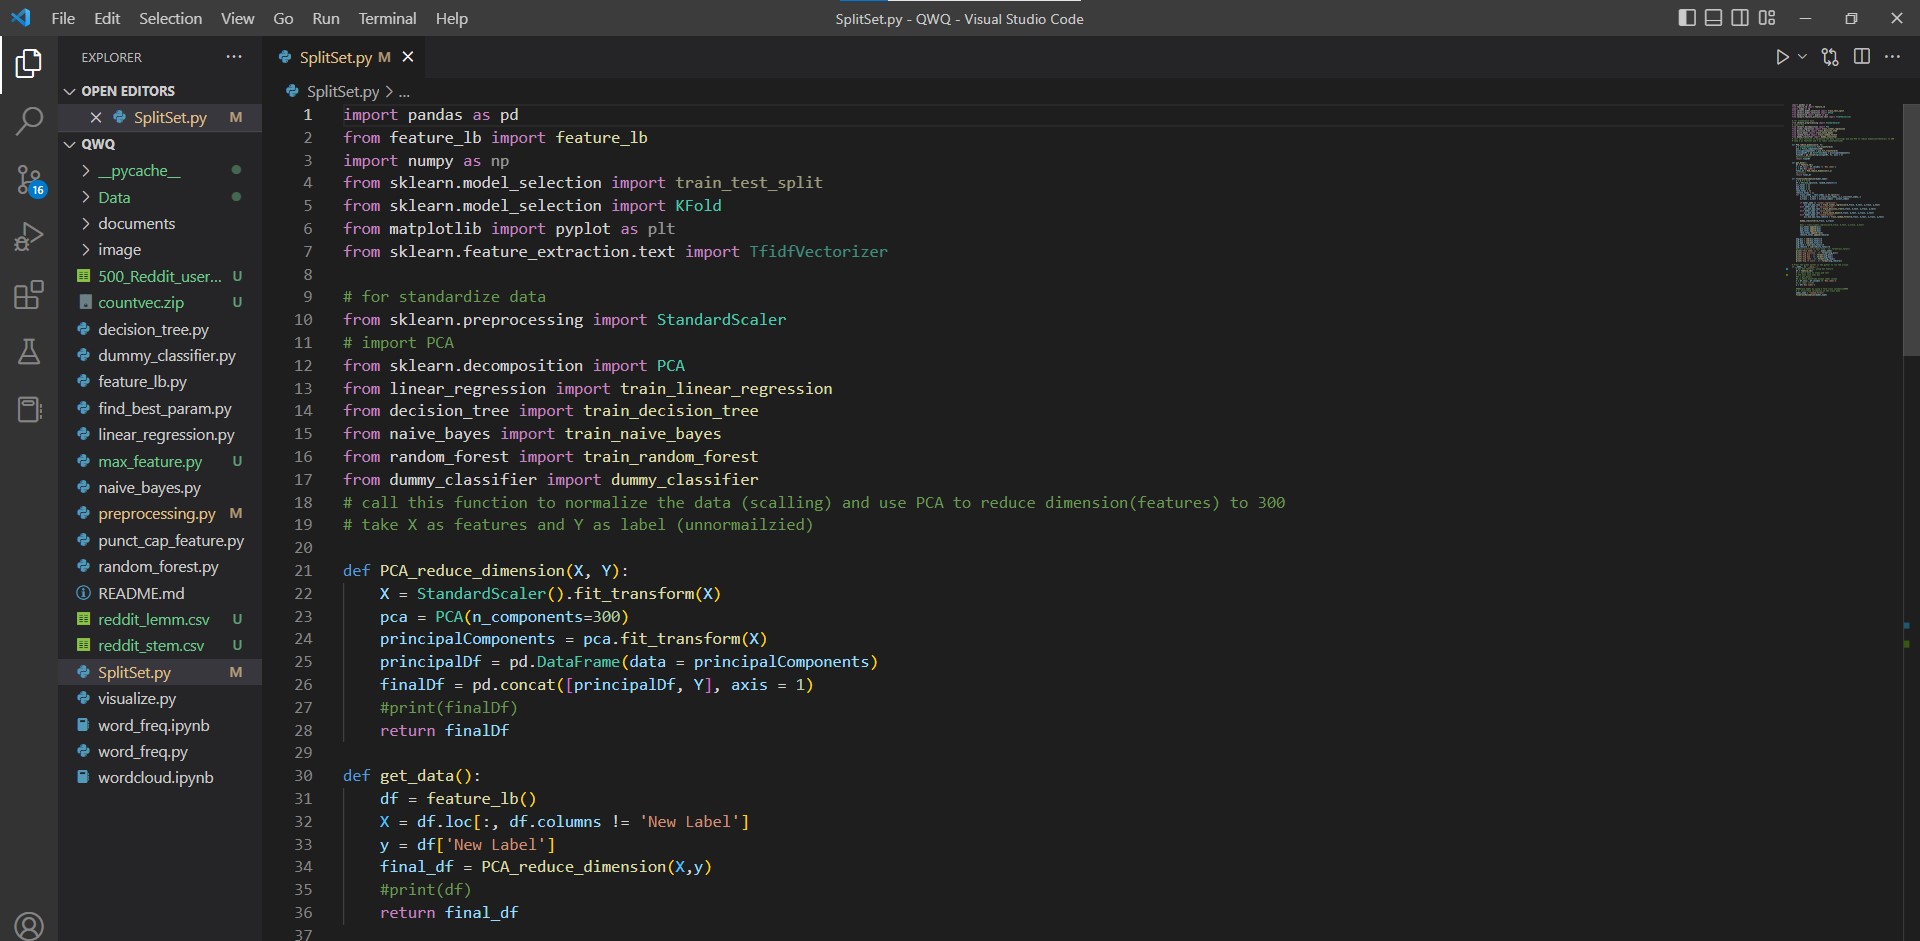The width and height of the screenshot is (1920, 941).
Task: Click line number 30 in the gutter
Action: point(303,775)
